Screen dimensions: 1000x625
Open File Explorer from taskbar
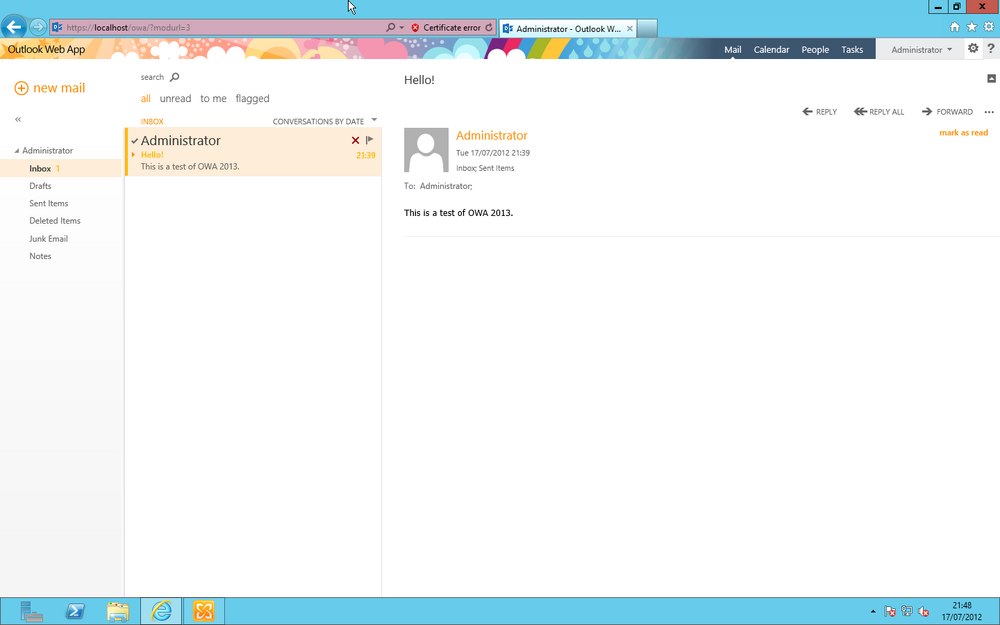tap(118, 611)
